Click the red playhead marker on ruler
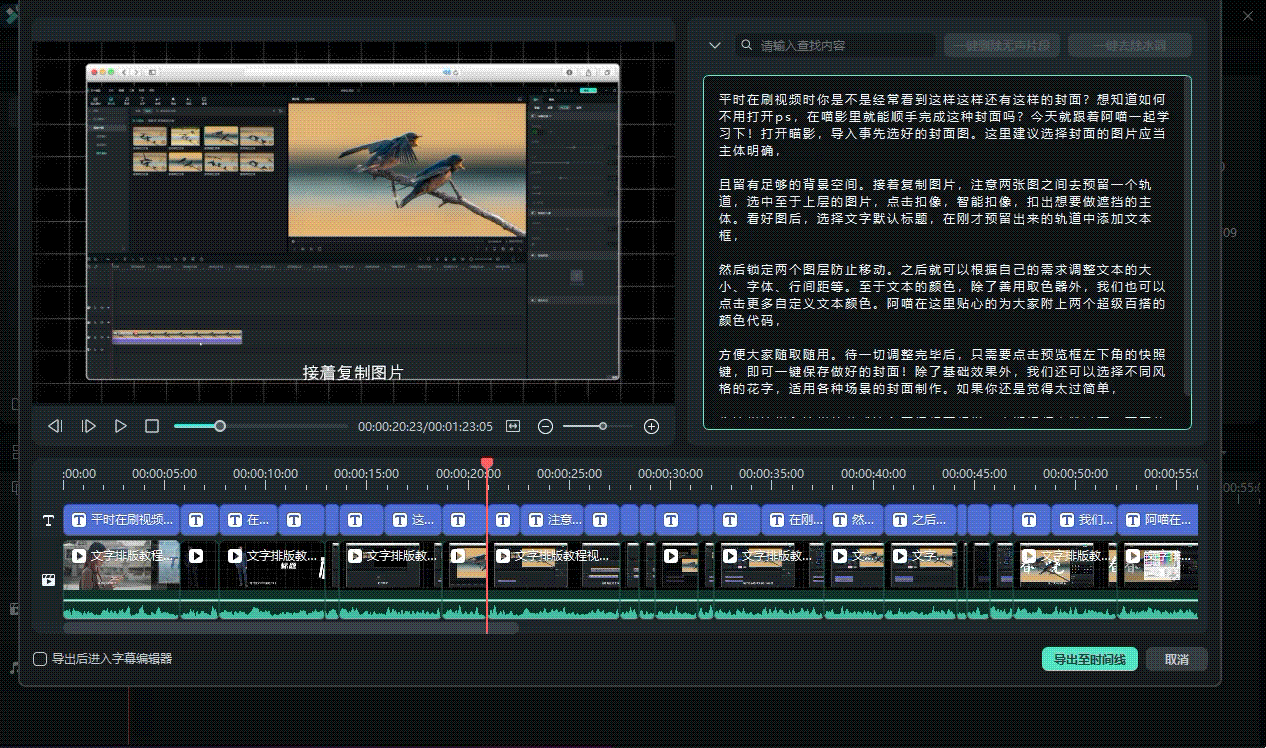 (x=487, y=464)
